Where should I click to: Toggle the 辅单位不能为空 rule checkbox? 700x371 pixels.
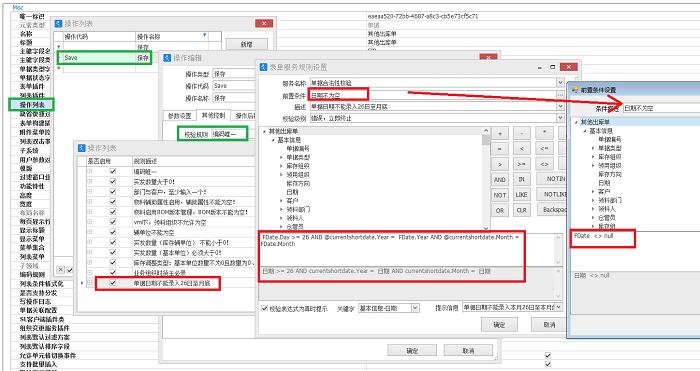112,232
